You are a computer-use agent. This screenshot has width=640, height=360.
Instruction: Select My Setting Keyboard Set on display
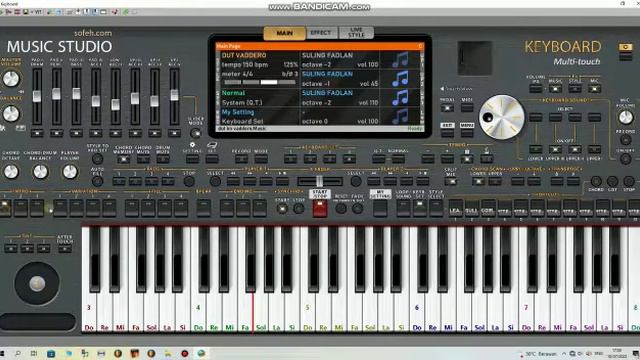pos(260,117)
